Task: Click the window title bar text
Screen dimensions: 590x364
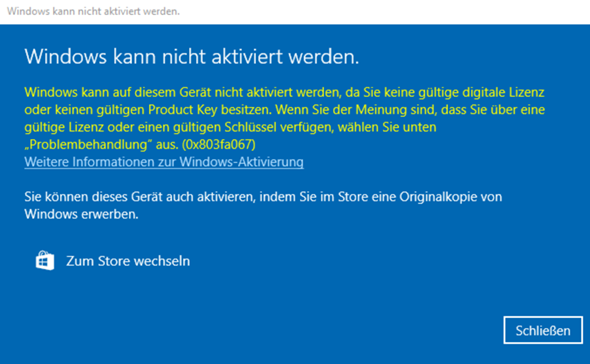Action: click(x=93, y=11)
